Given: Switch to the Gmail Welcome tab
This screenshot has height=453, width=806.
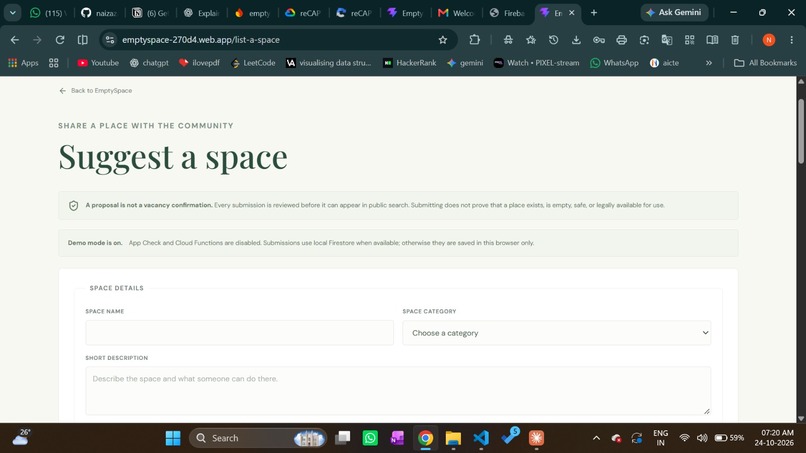Looking at the screenshot, I should pyautogui.click(x=456, y=13).
